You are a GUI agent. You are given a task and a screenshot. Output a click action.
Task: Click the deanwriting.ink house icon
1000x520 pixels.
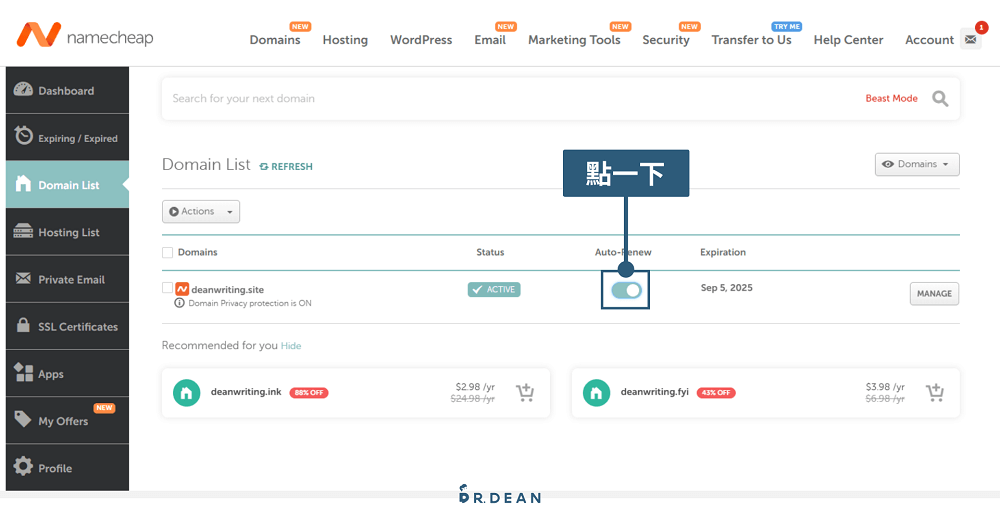pyautogui.click(x=186, y=392)
